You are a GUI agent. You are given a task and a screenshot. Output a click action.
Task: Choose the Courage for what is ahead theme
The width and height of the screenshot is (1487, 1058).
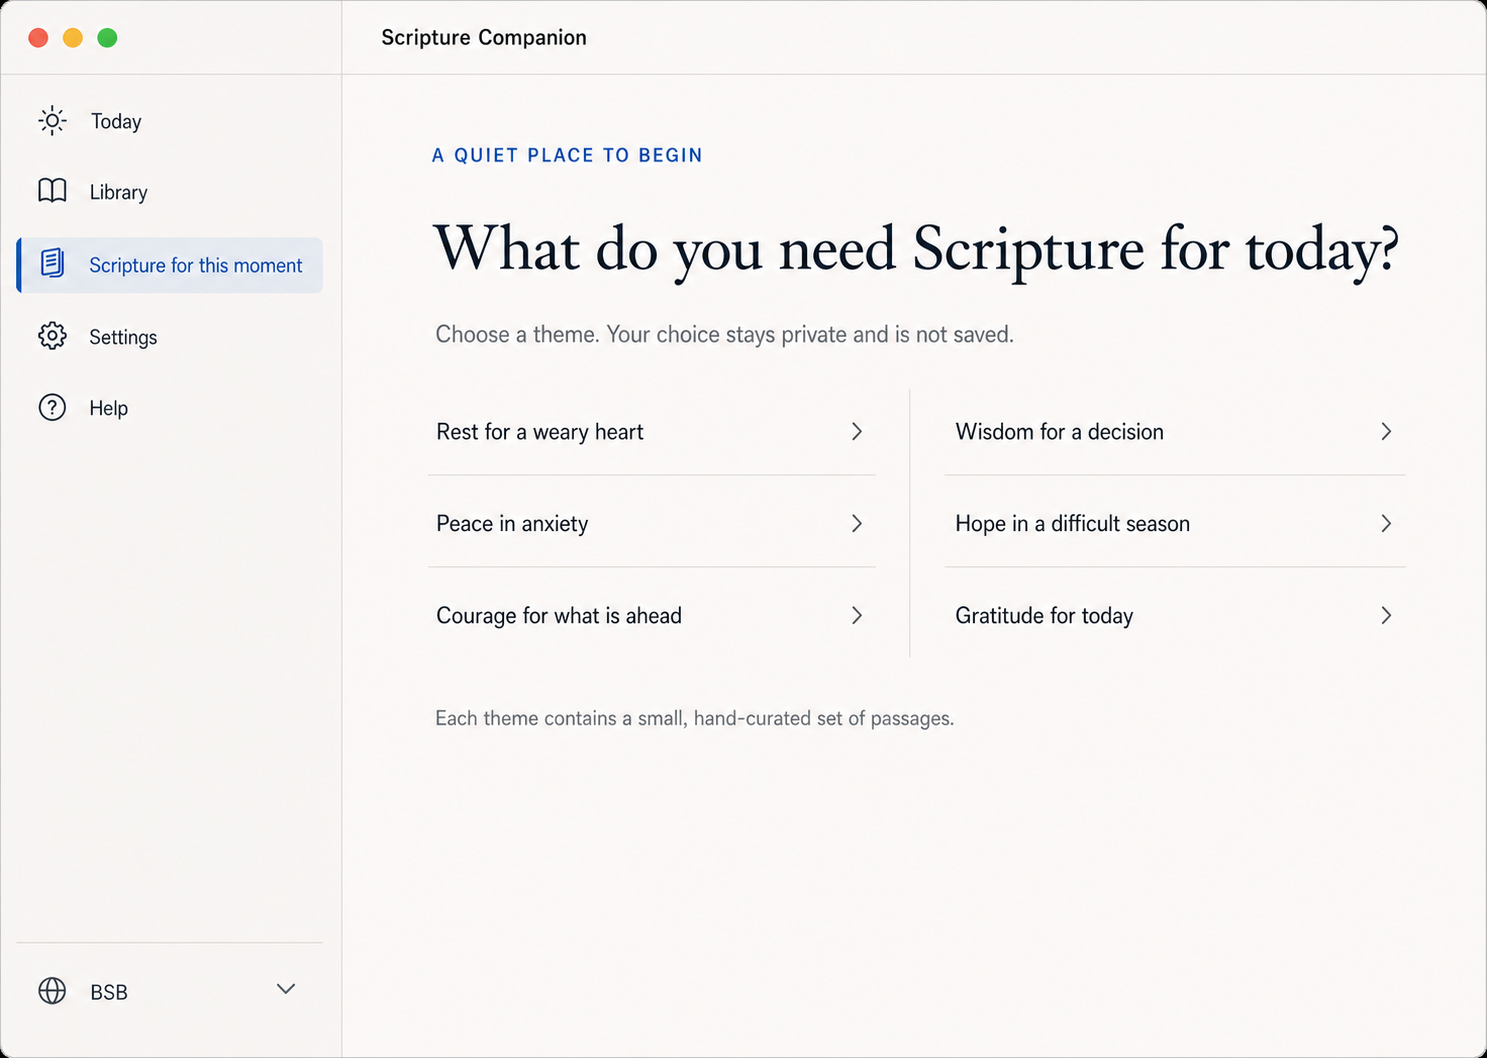pos(652,616)
